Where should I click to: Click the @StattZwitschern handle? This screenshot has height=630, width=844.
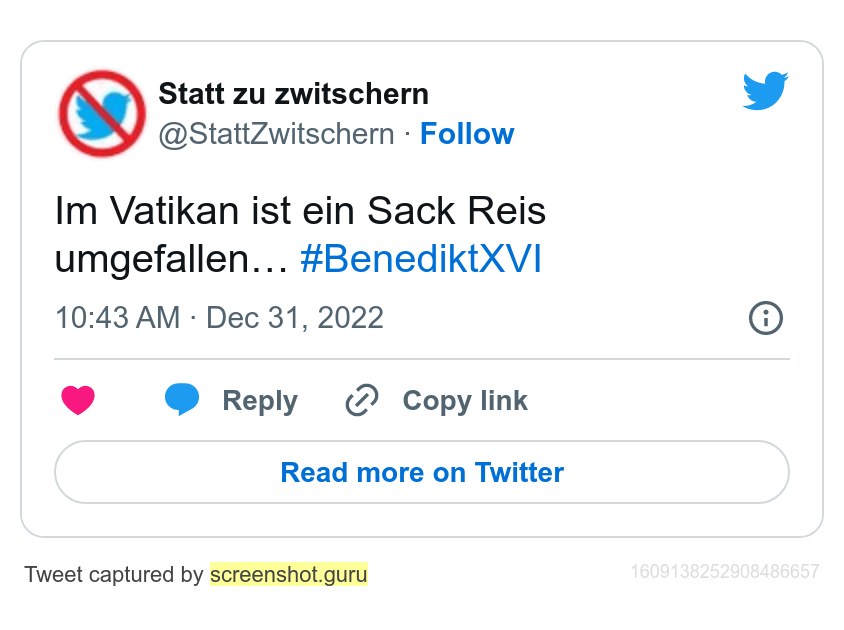(x=276, y=134)
